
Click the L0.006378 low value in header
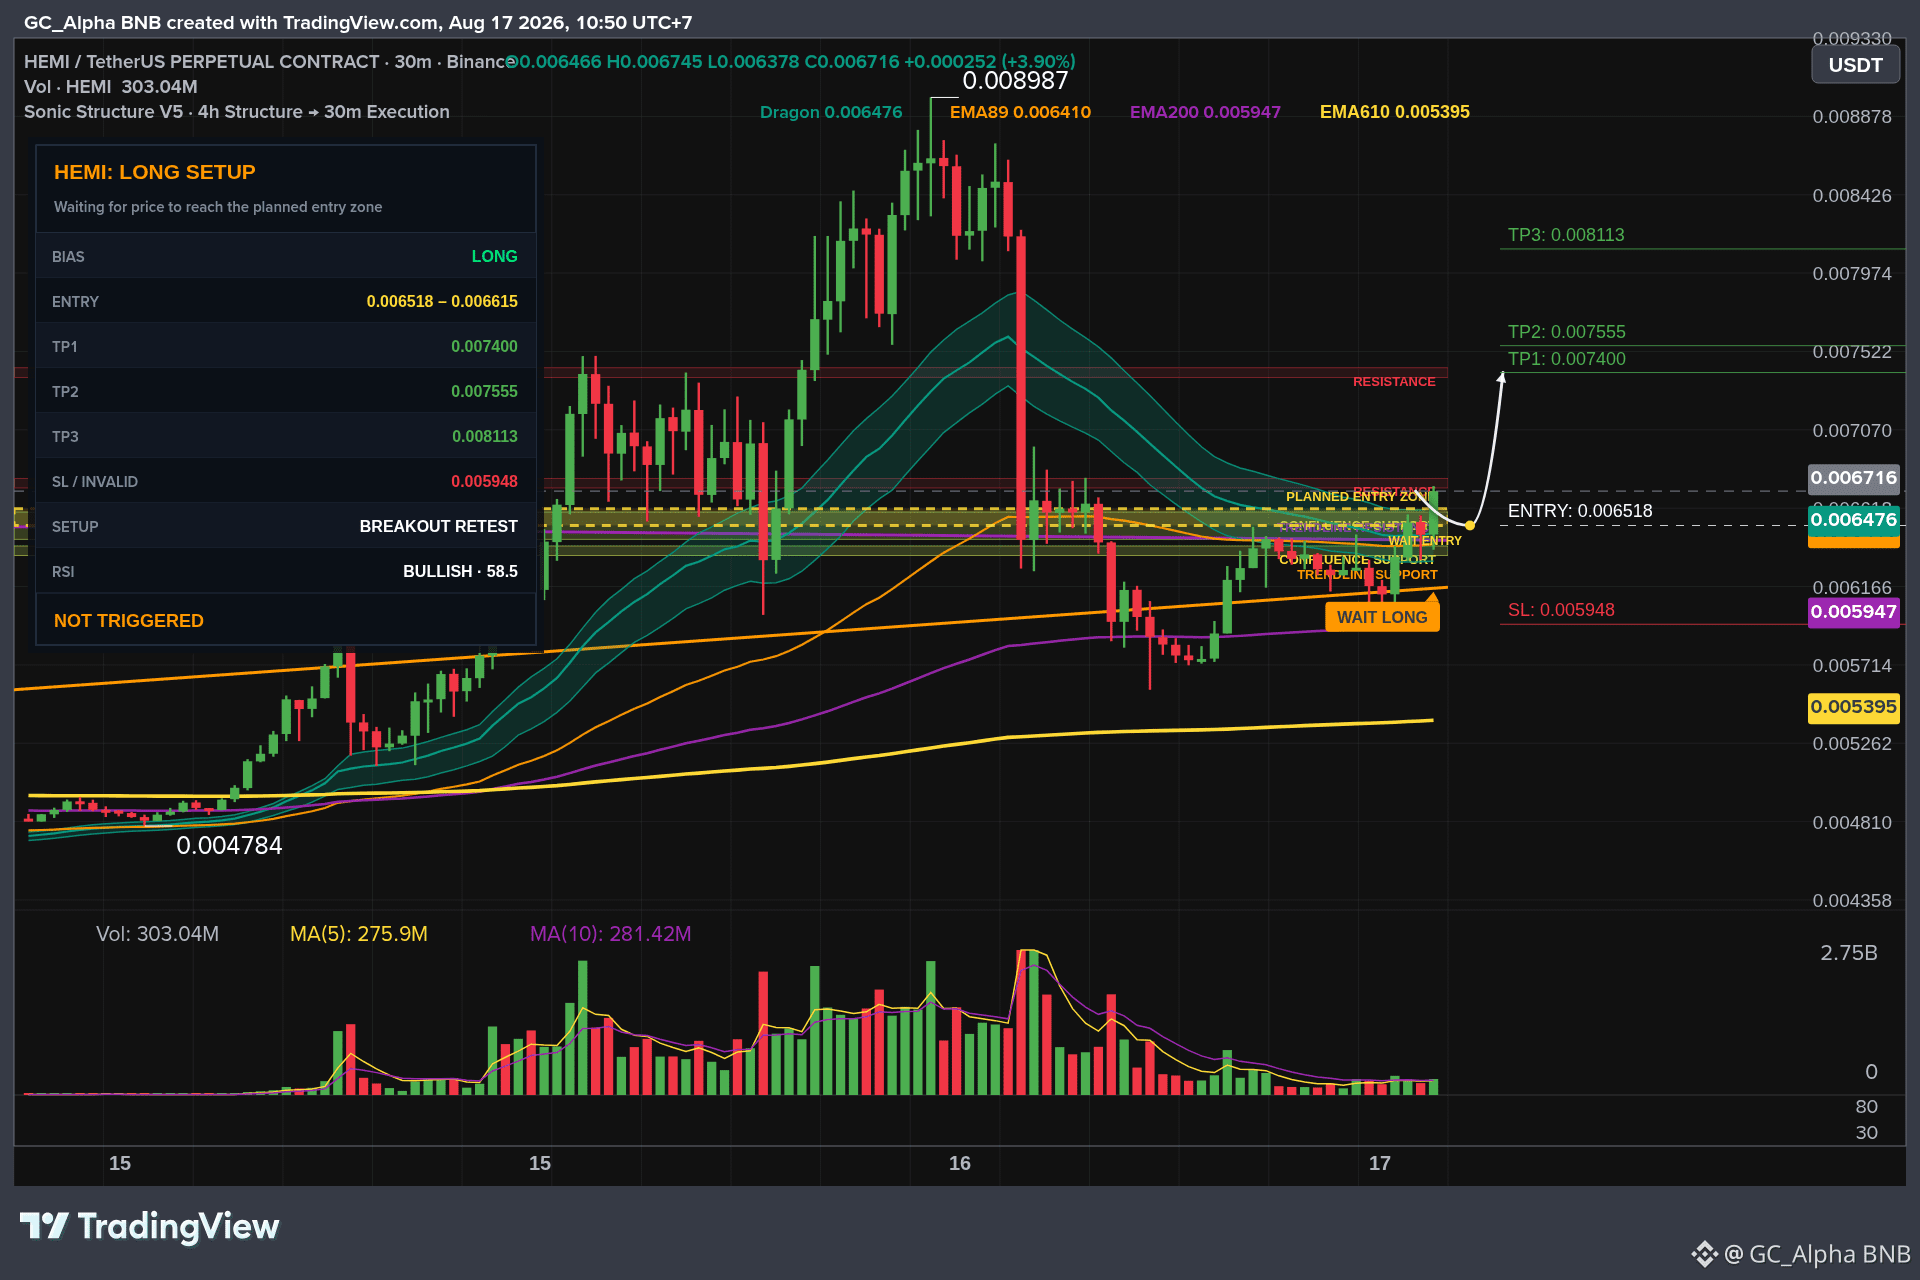[754, 62]
